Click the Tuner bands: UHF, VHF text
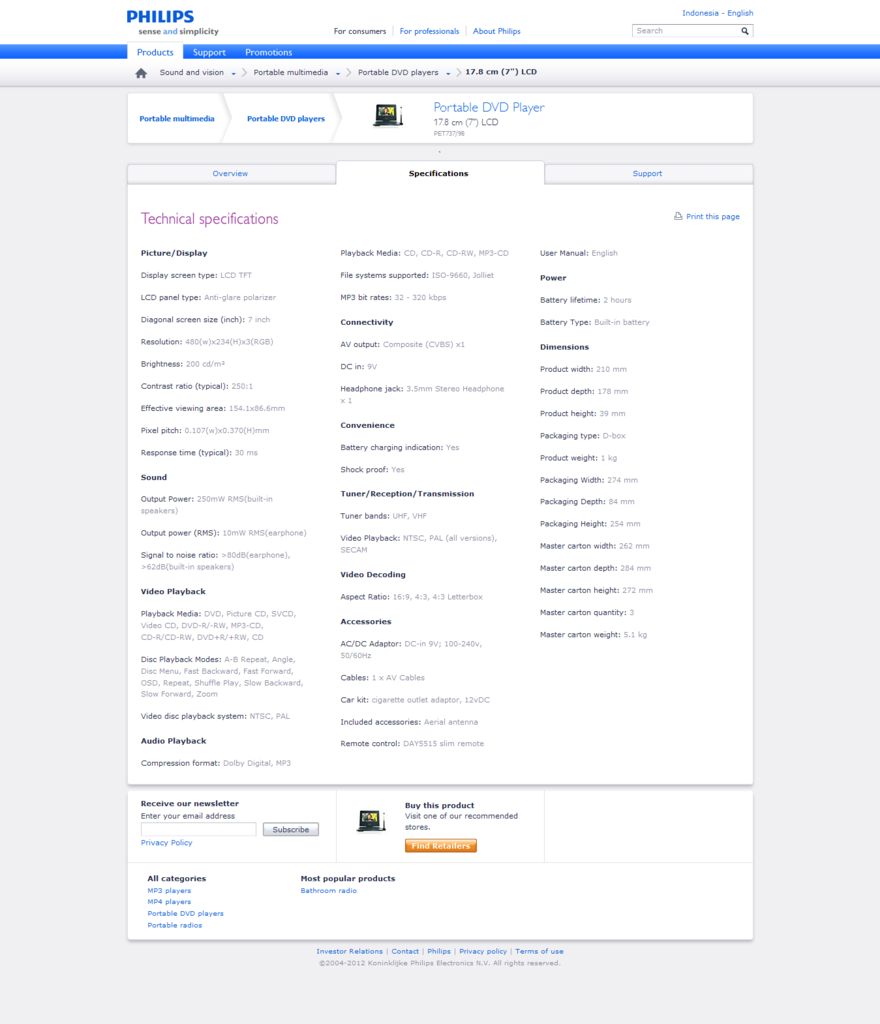Screen dimensions: 880x1024 click(x=383, y=516)
